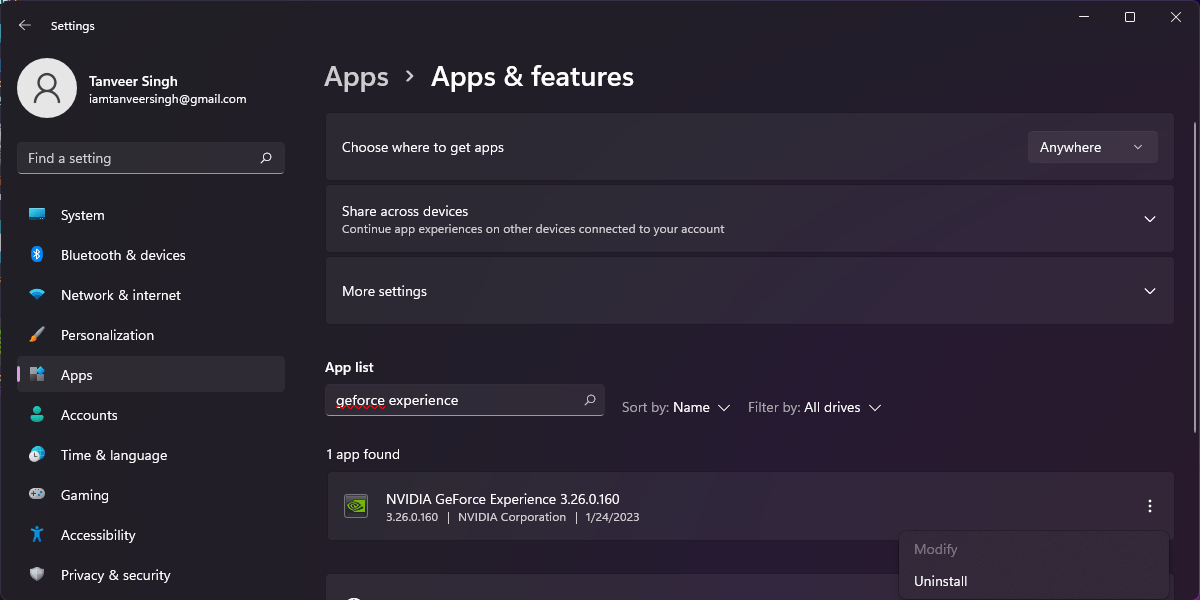Expand the More settings section
The height and width of the screenshot is (600, 1200).
(1150, 291)
